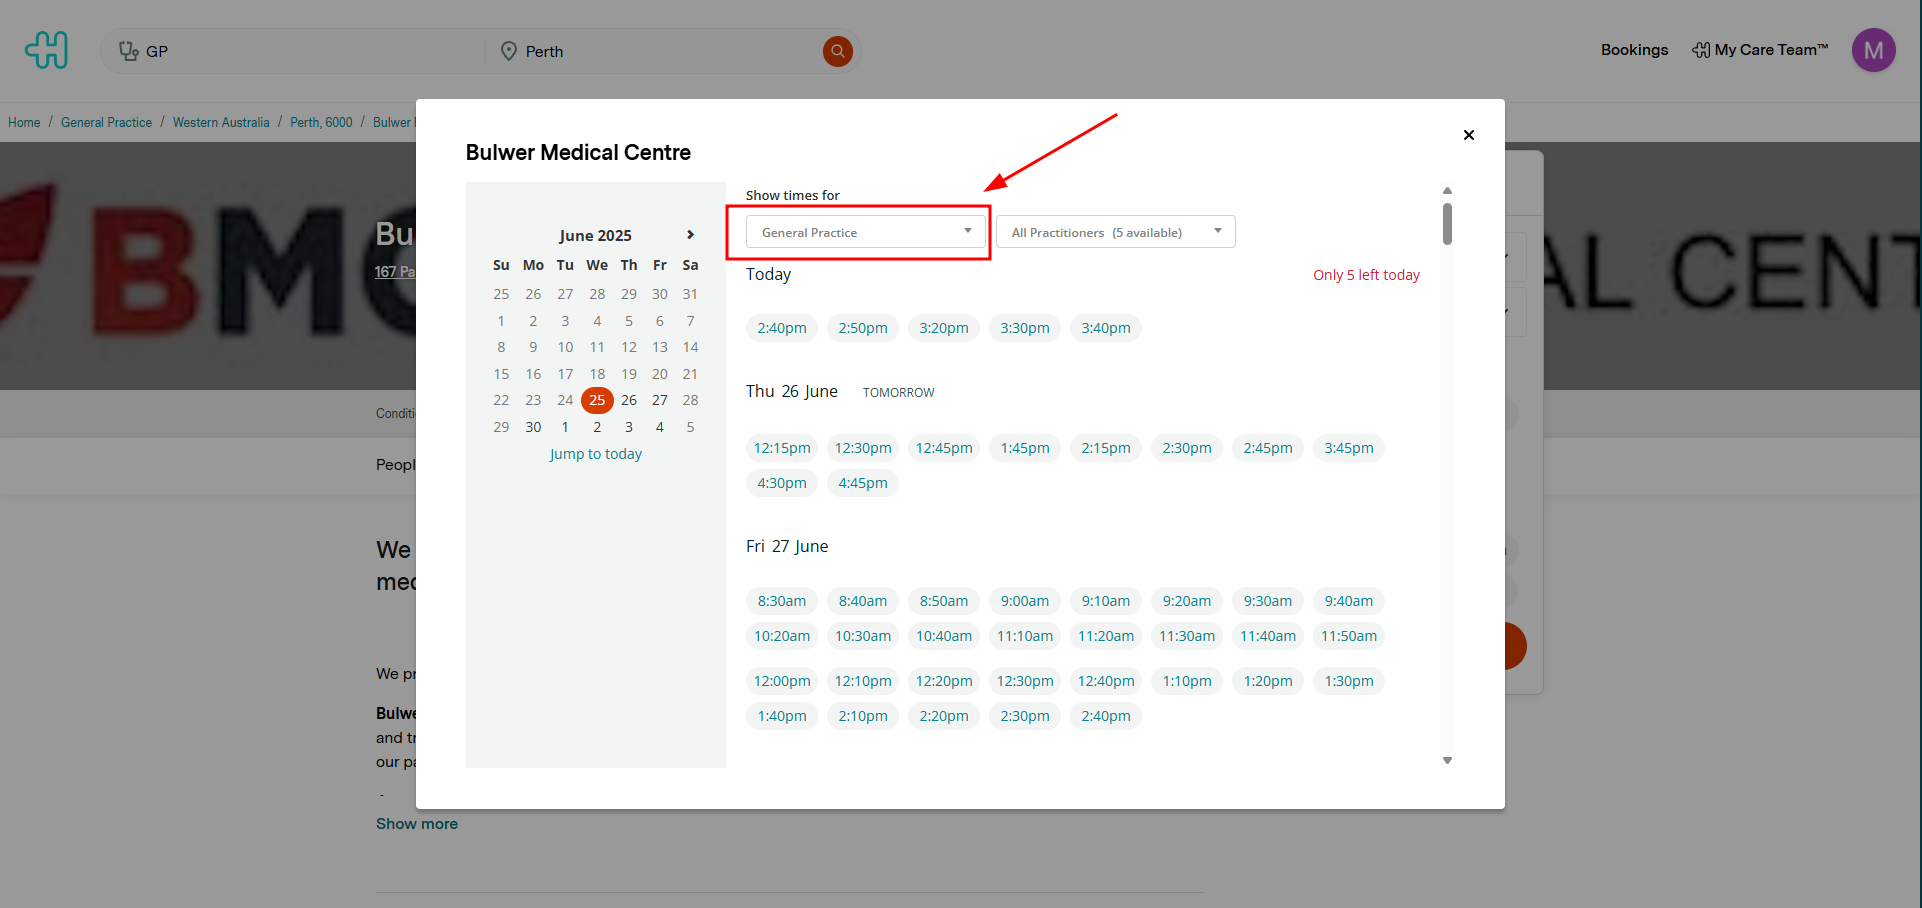Open the purple M profile avatar
The width and height of the screenshot is (1922, 908).
1873,50
